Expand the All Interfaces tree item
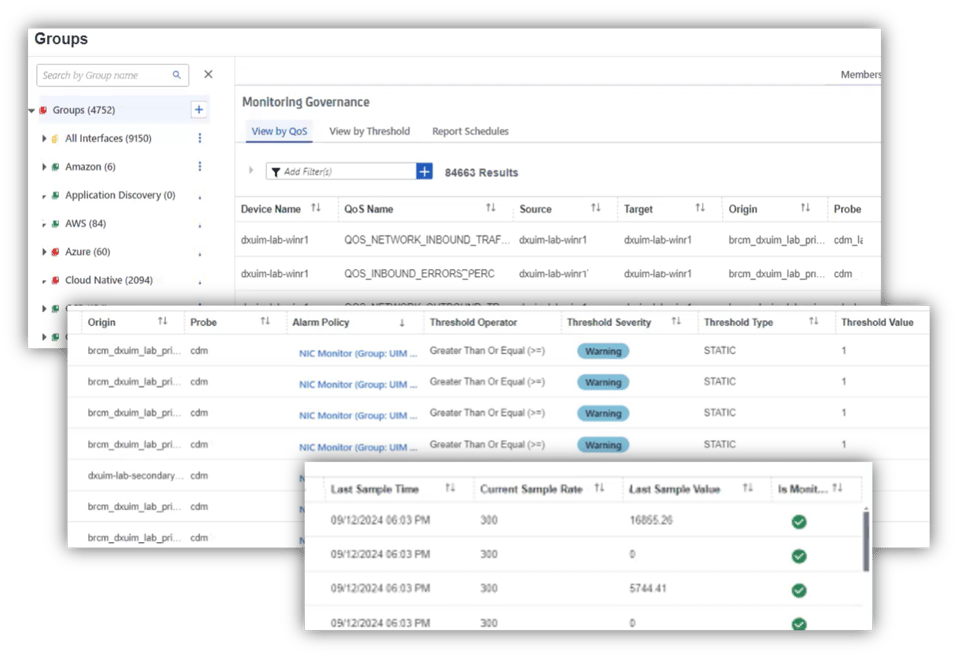The height and width of the screenshot is (660, 960). [44, 138]
